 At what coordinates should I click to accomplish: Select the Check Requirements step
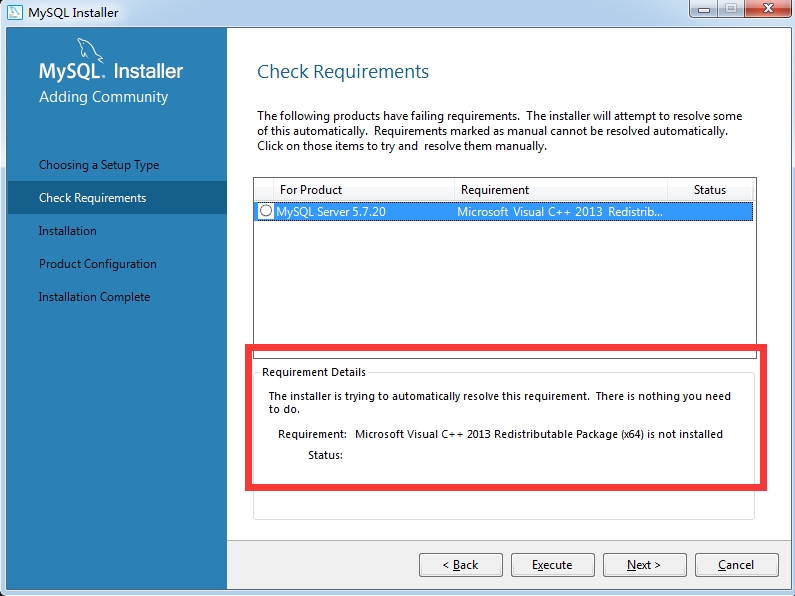click(x=92, y=198)
